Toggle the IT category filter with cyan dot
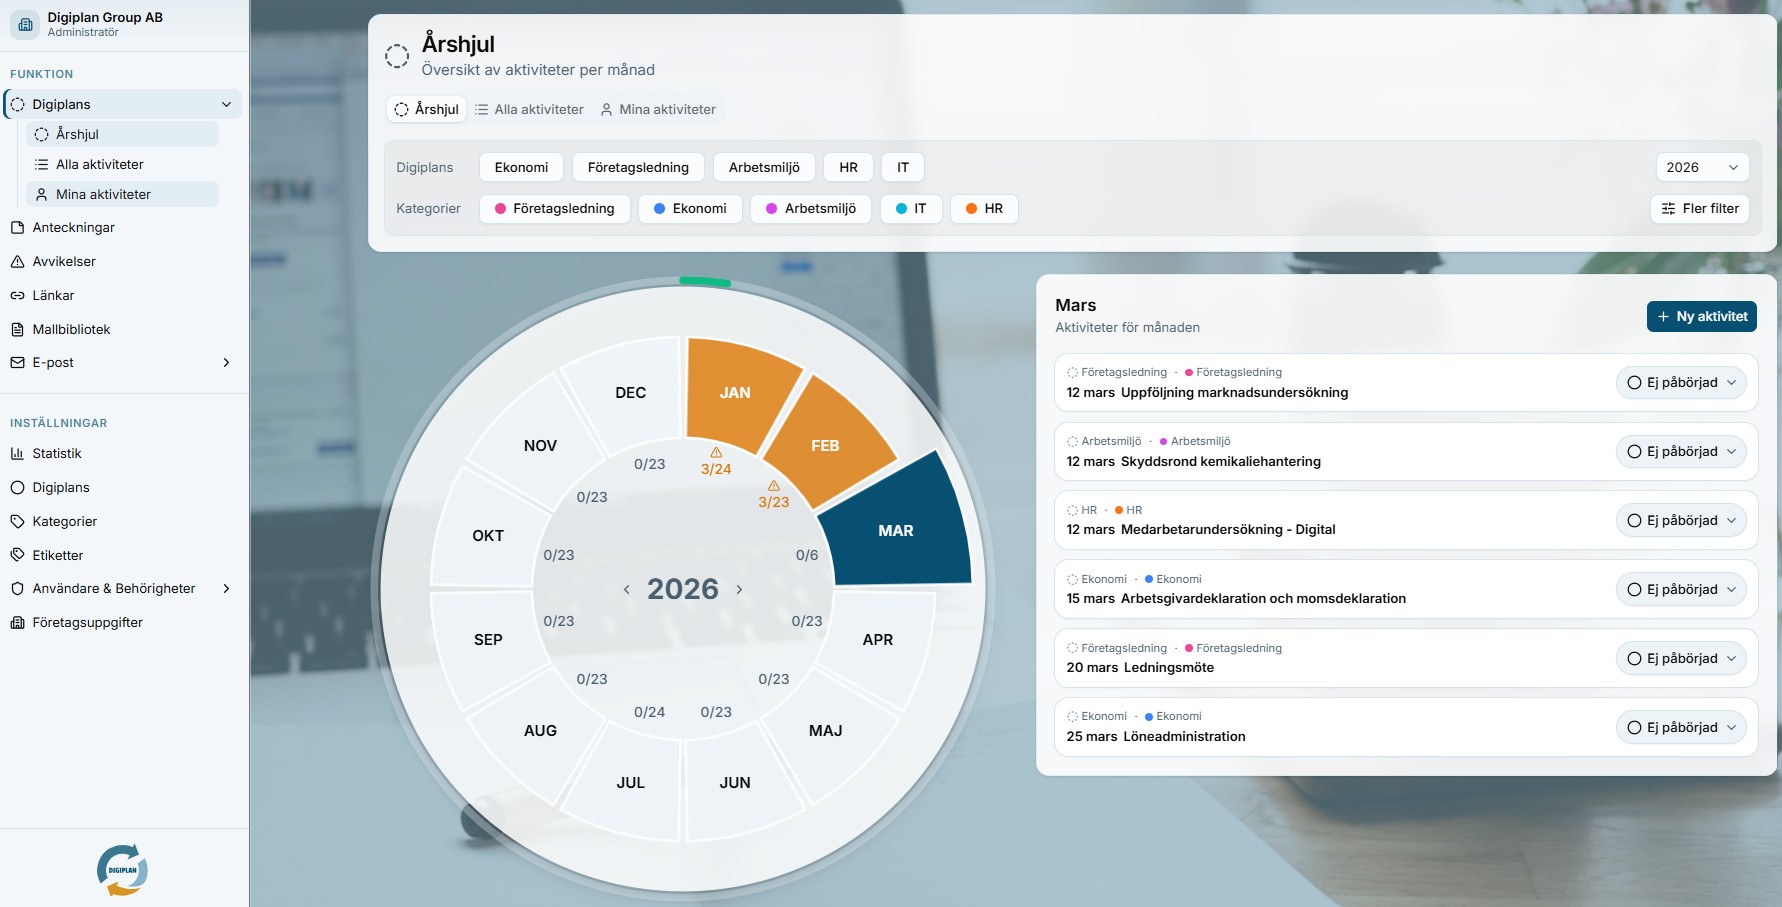Viewport: 1782px width, 907px height. [910, 209]
